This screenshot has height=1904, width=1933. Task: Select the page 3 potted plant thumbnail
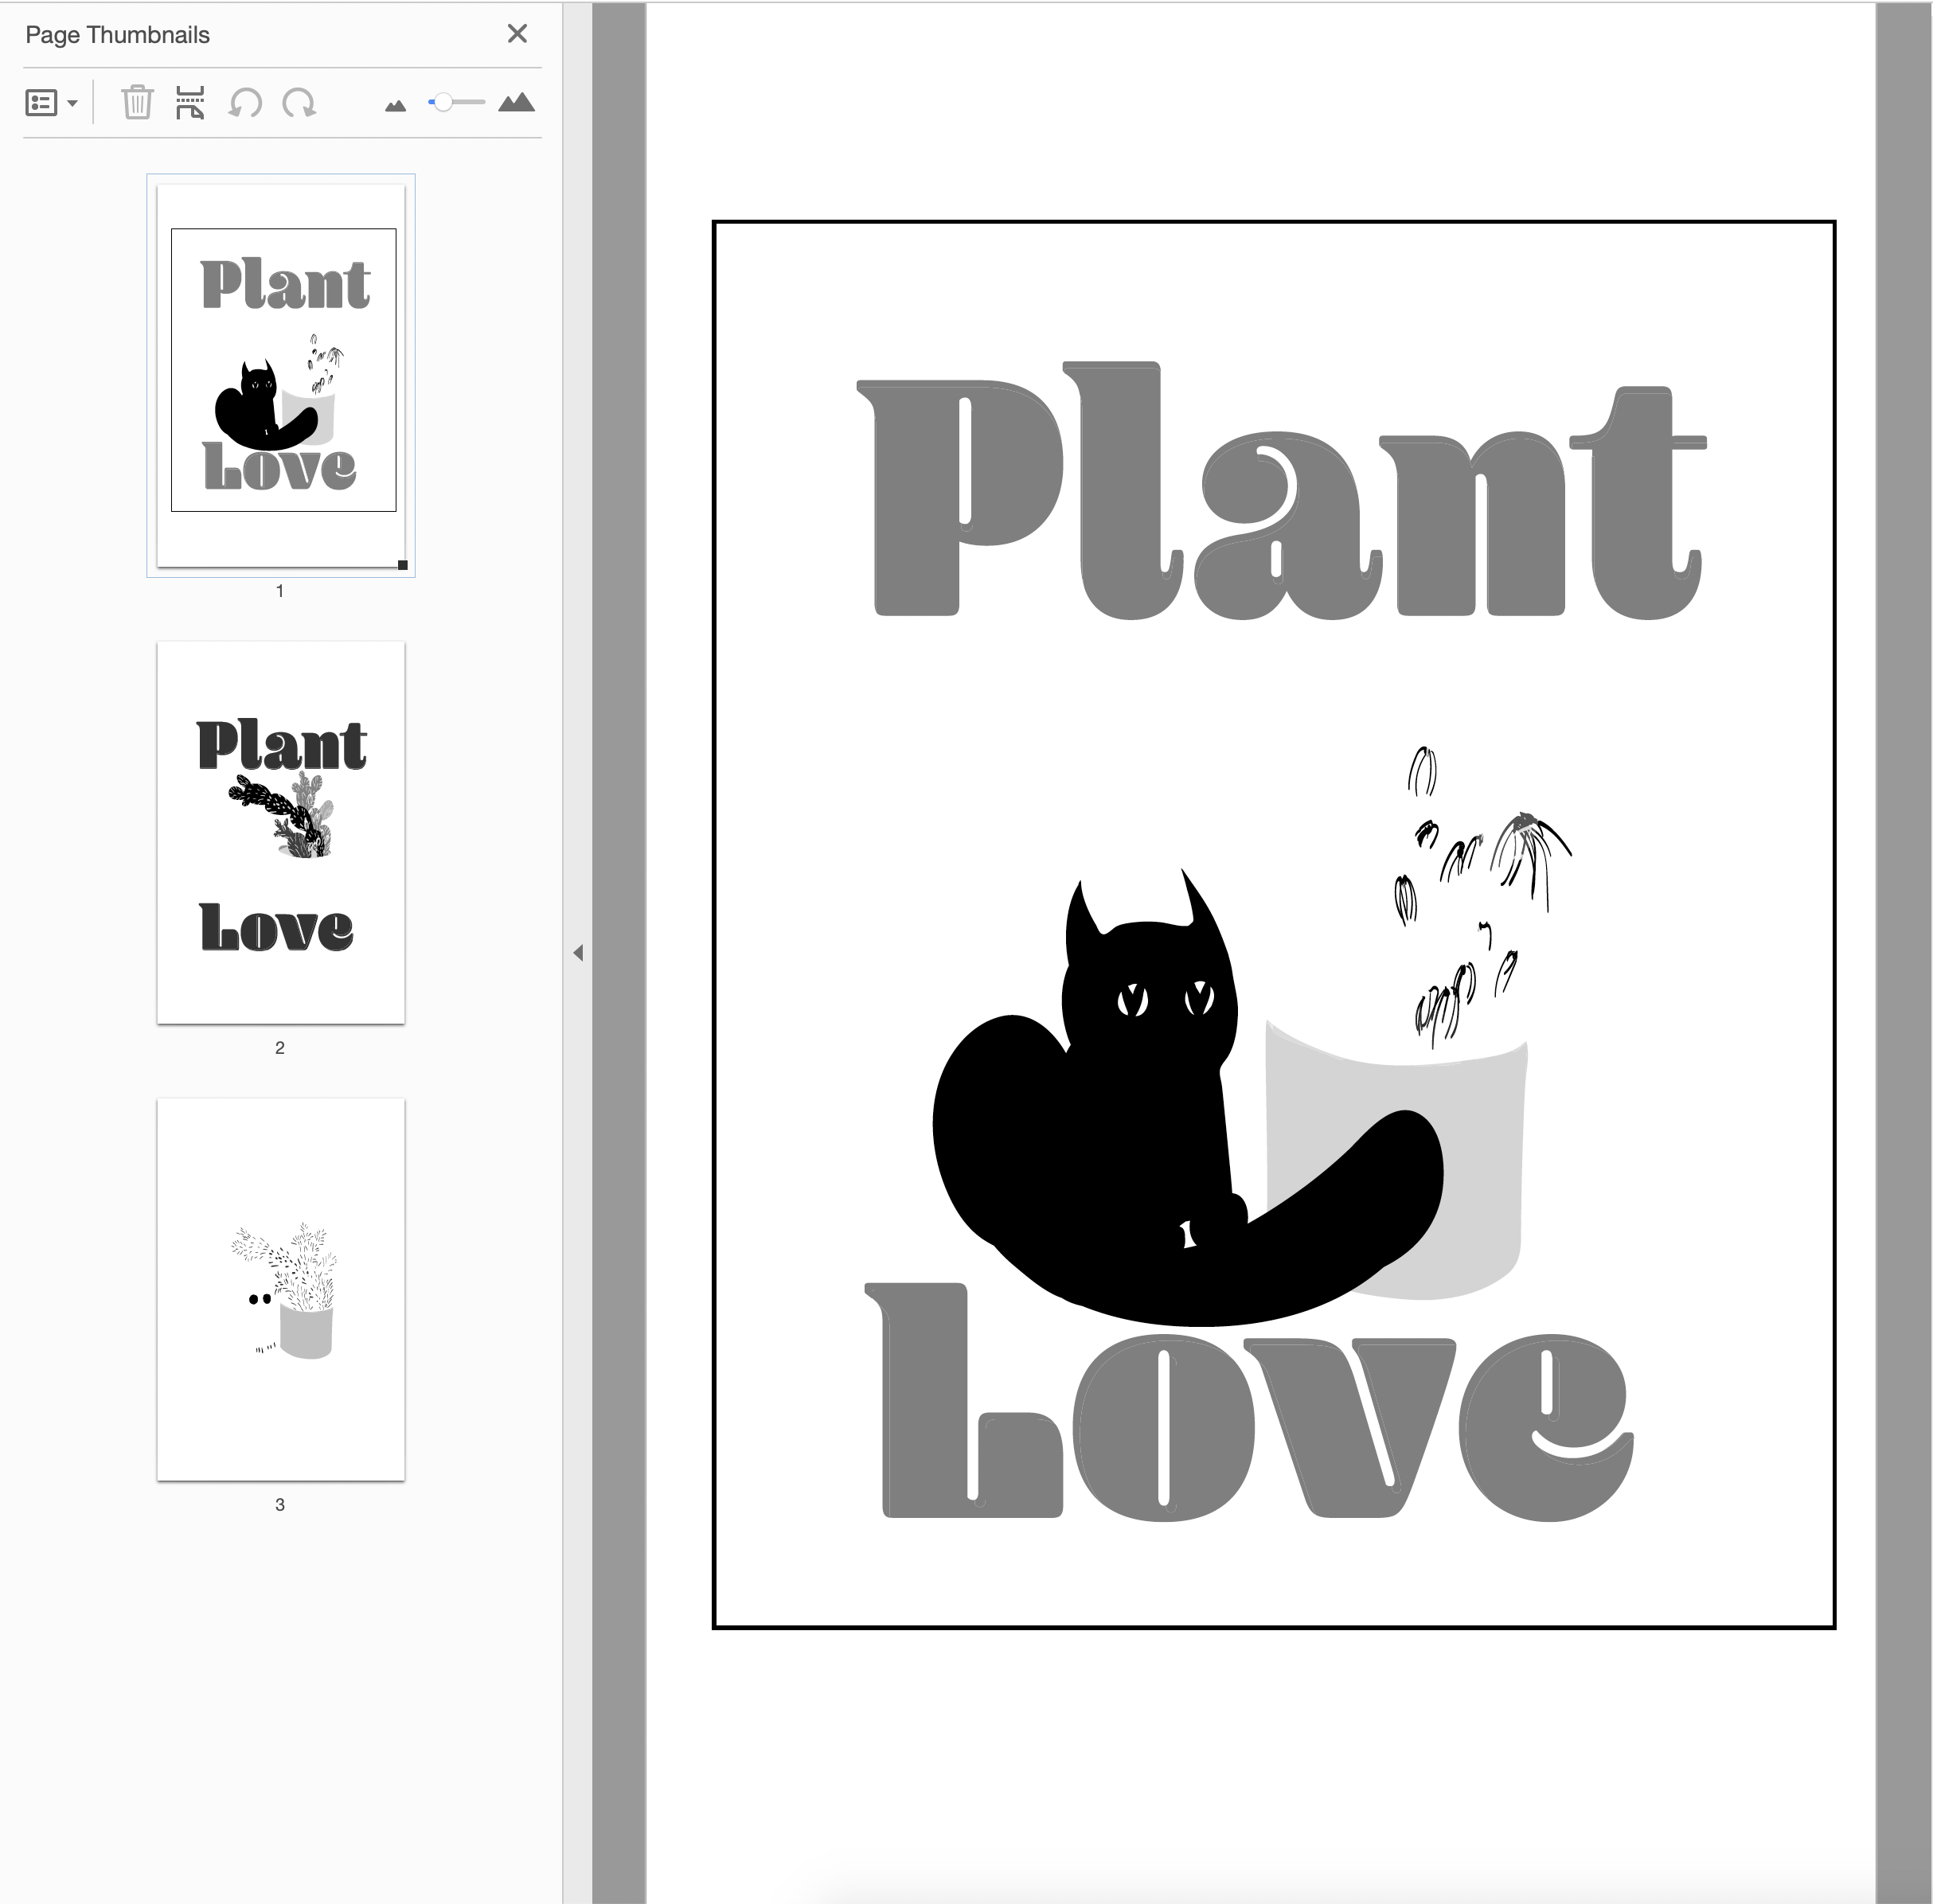click(x=281, y=1289)
